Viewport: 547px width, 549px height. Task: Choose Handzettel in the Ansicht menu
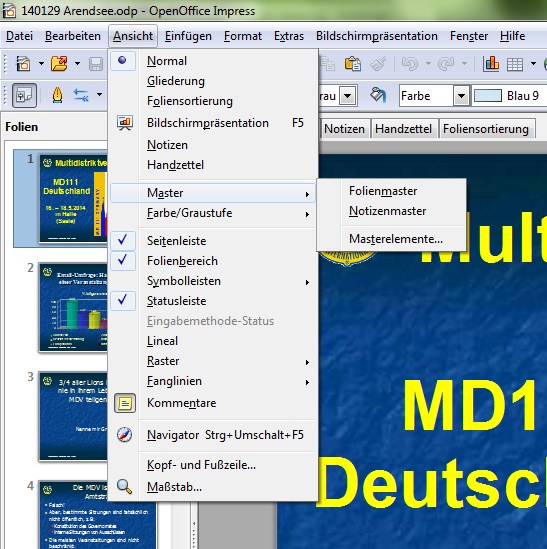tap(213, 165)
